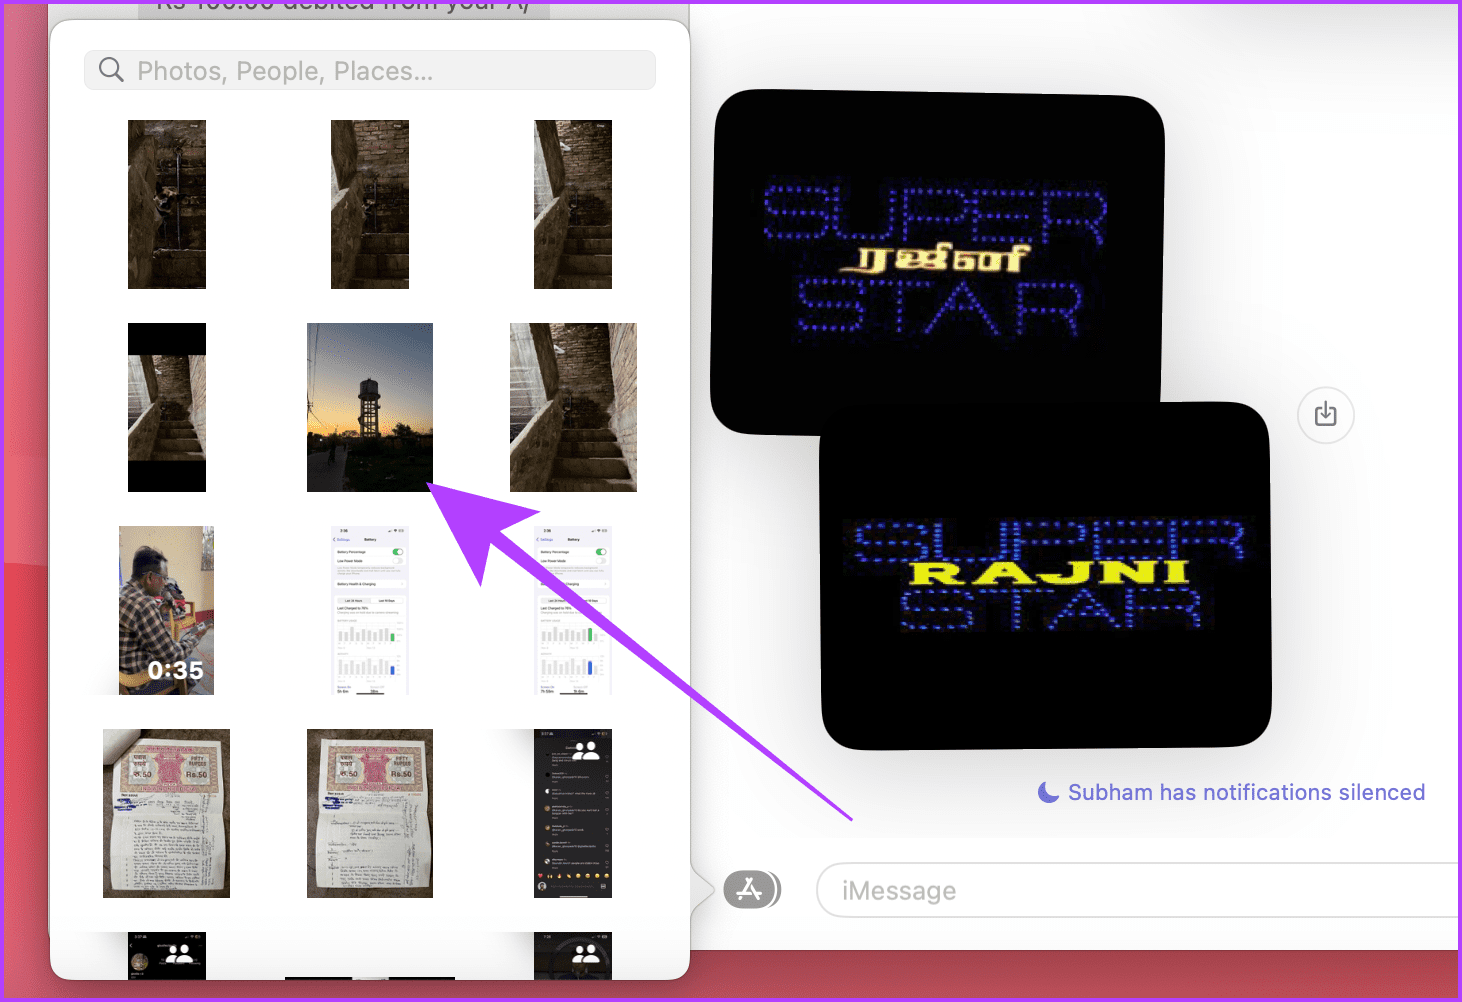Select the Rs.50 currency note photo
The width and height of the screenshot is (1462, 1002).
166,812
